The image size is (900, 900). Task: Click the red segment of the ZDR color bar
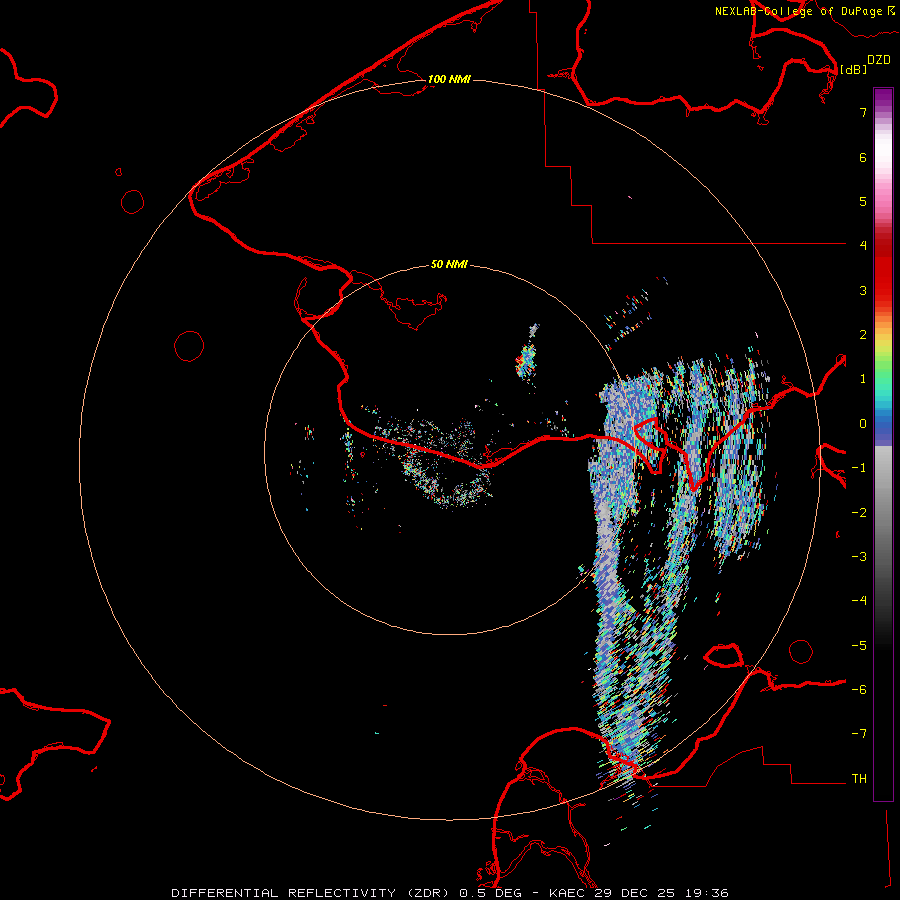(x=883, y=267)
